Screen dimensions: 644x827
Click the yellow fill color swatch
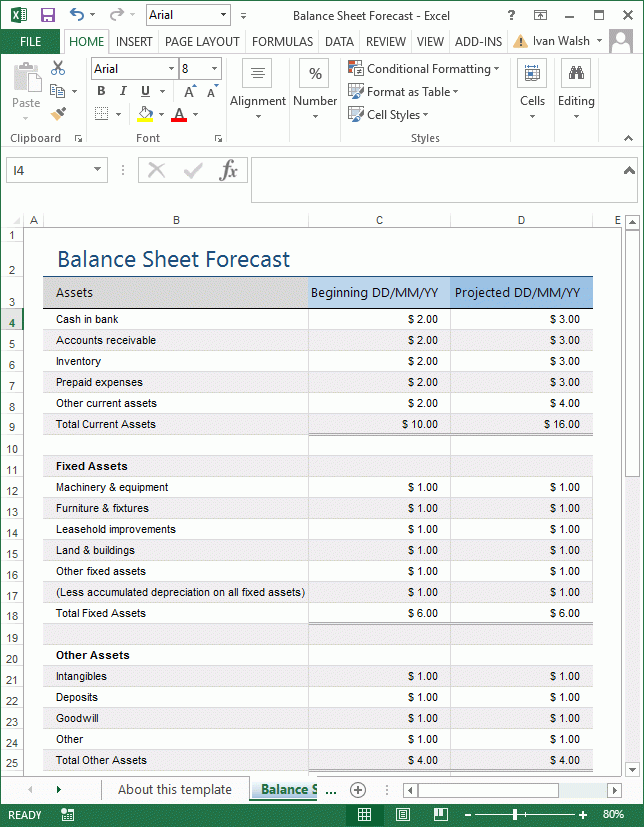click(x=146, y=114)
